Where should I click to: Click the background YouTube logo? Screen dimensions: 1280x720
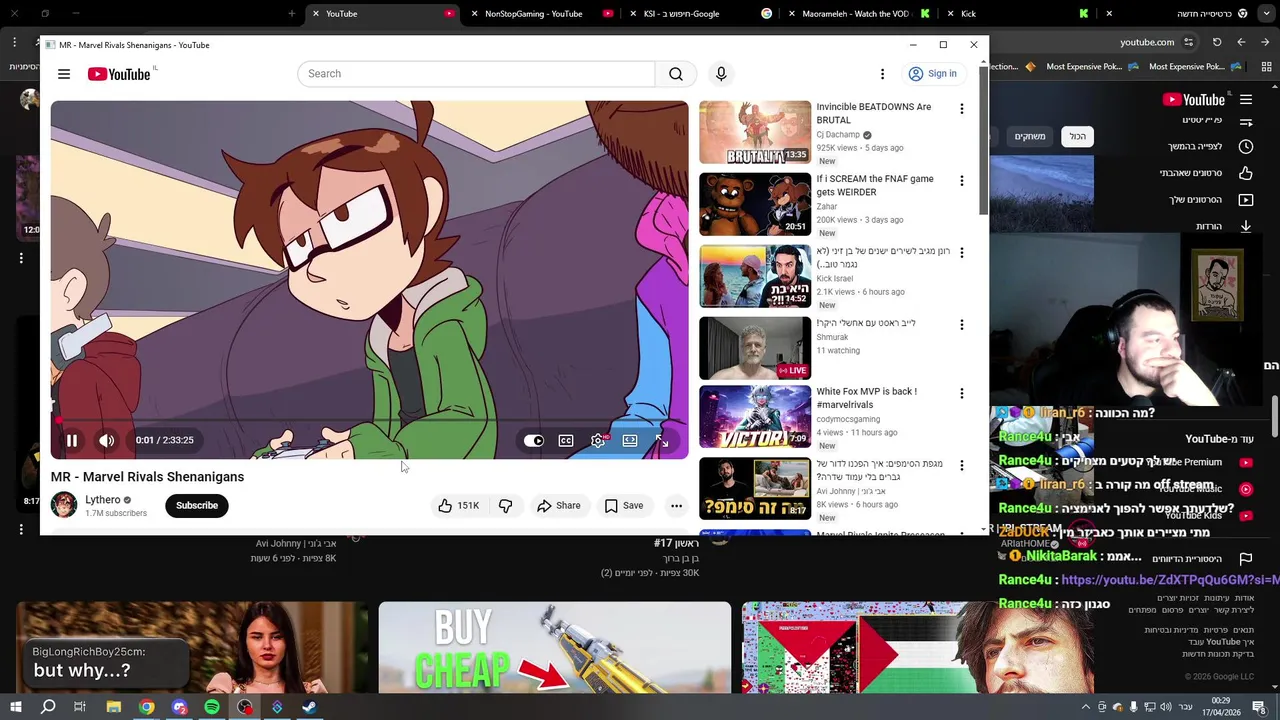pos(1194,100)
